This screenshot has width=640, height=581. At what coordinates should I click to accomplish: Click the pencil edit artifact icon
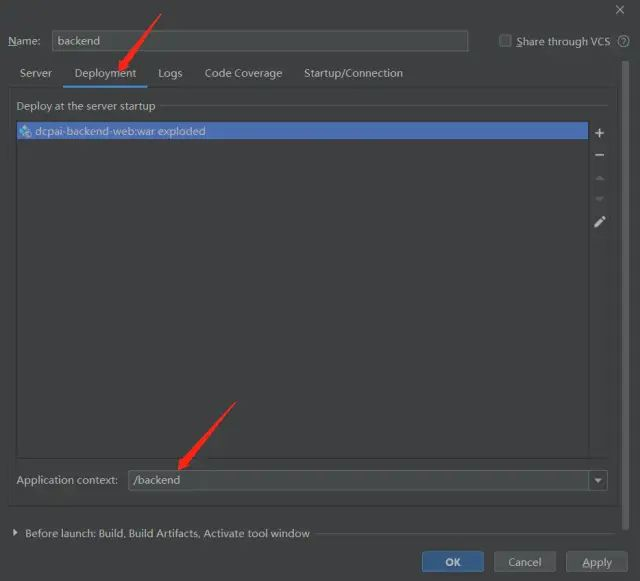click(600, 222)
